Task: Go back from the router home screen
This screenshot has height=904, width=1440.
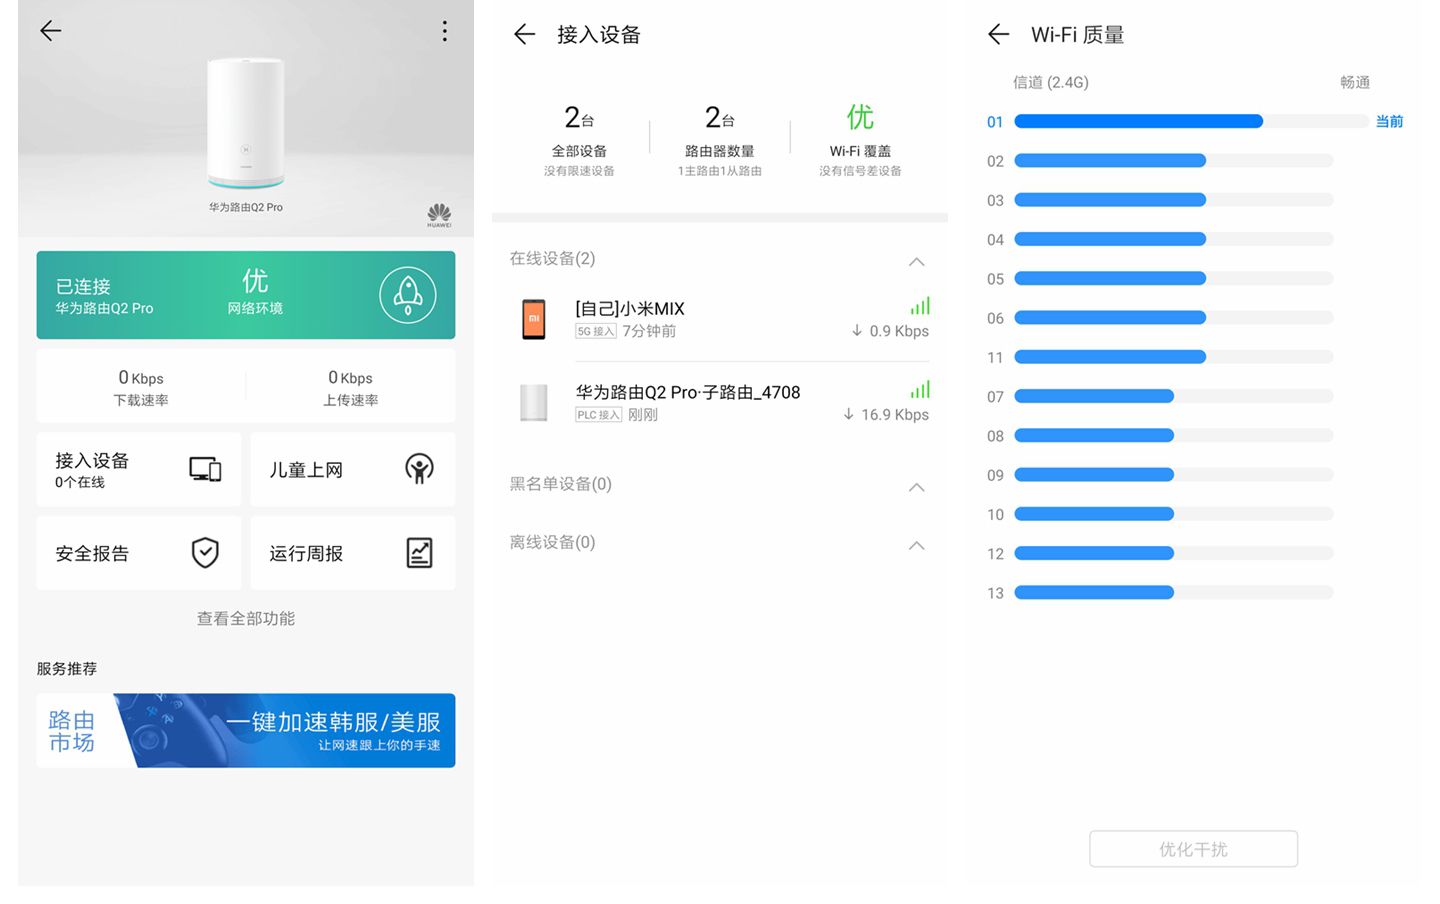Action: pyautogui.click(x=50, y=31)
